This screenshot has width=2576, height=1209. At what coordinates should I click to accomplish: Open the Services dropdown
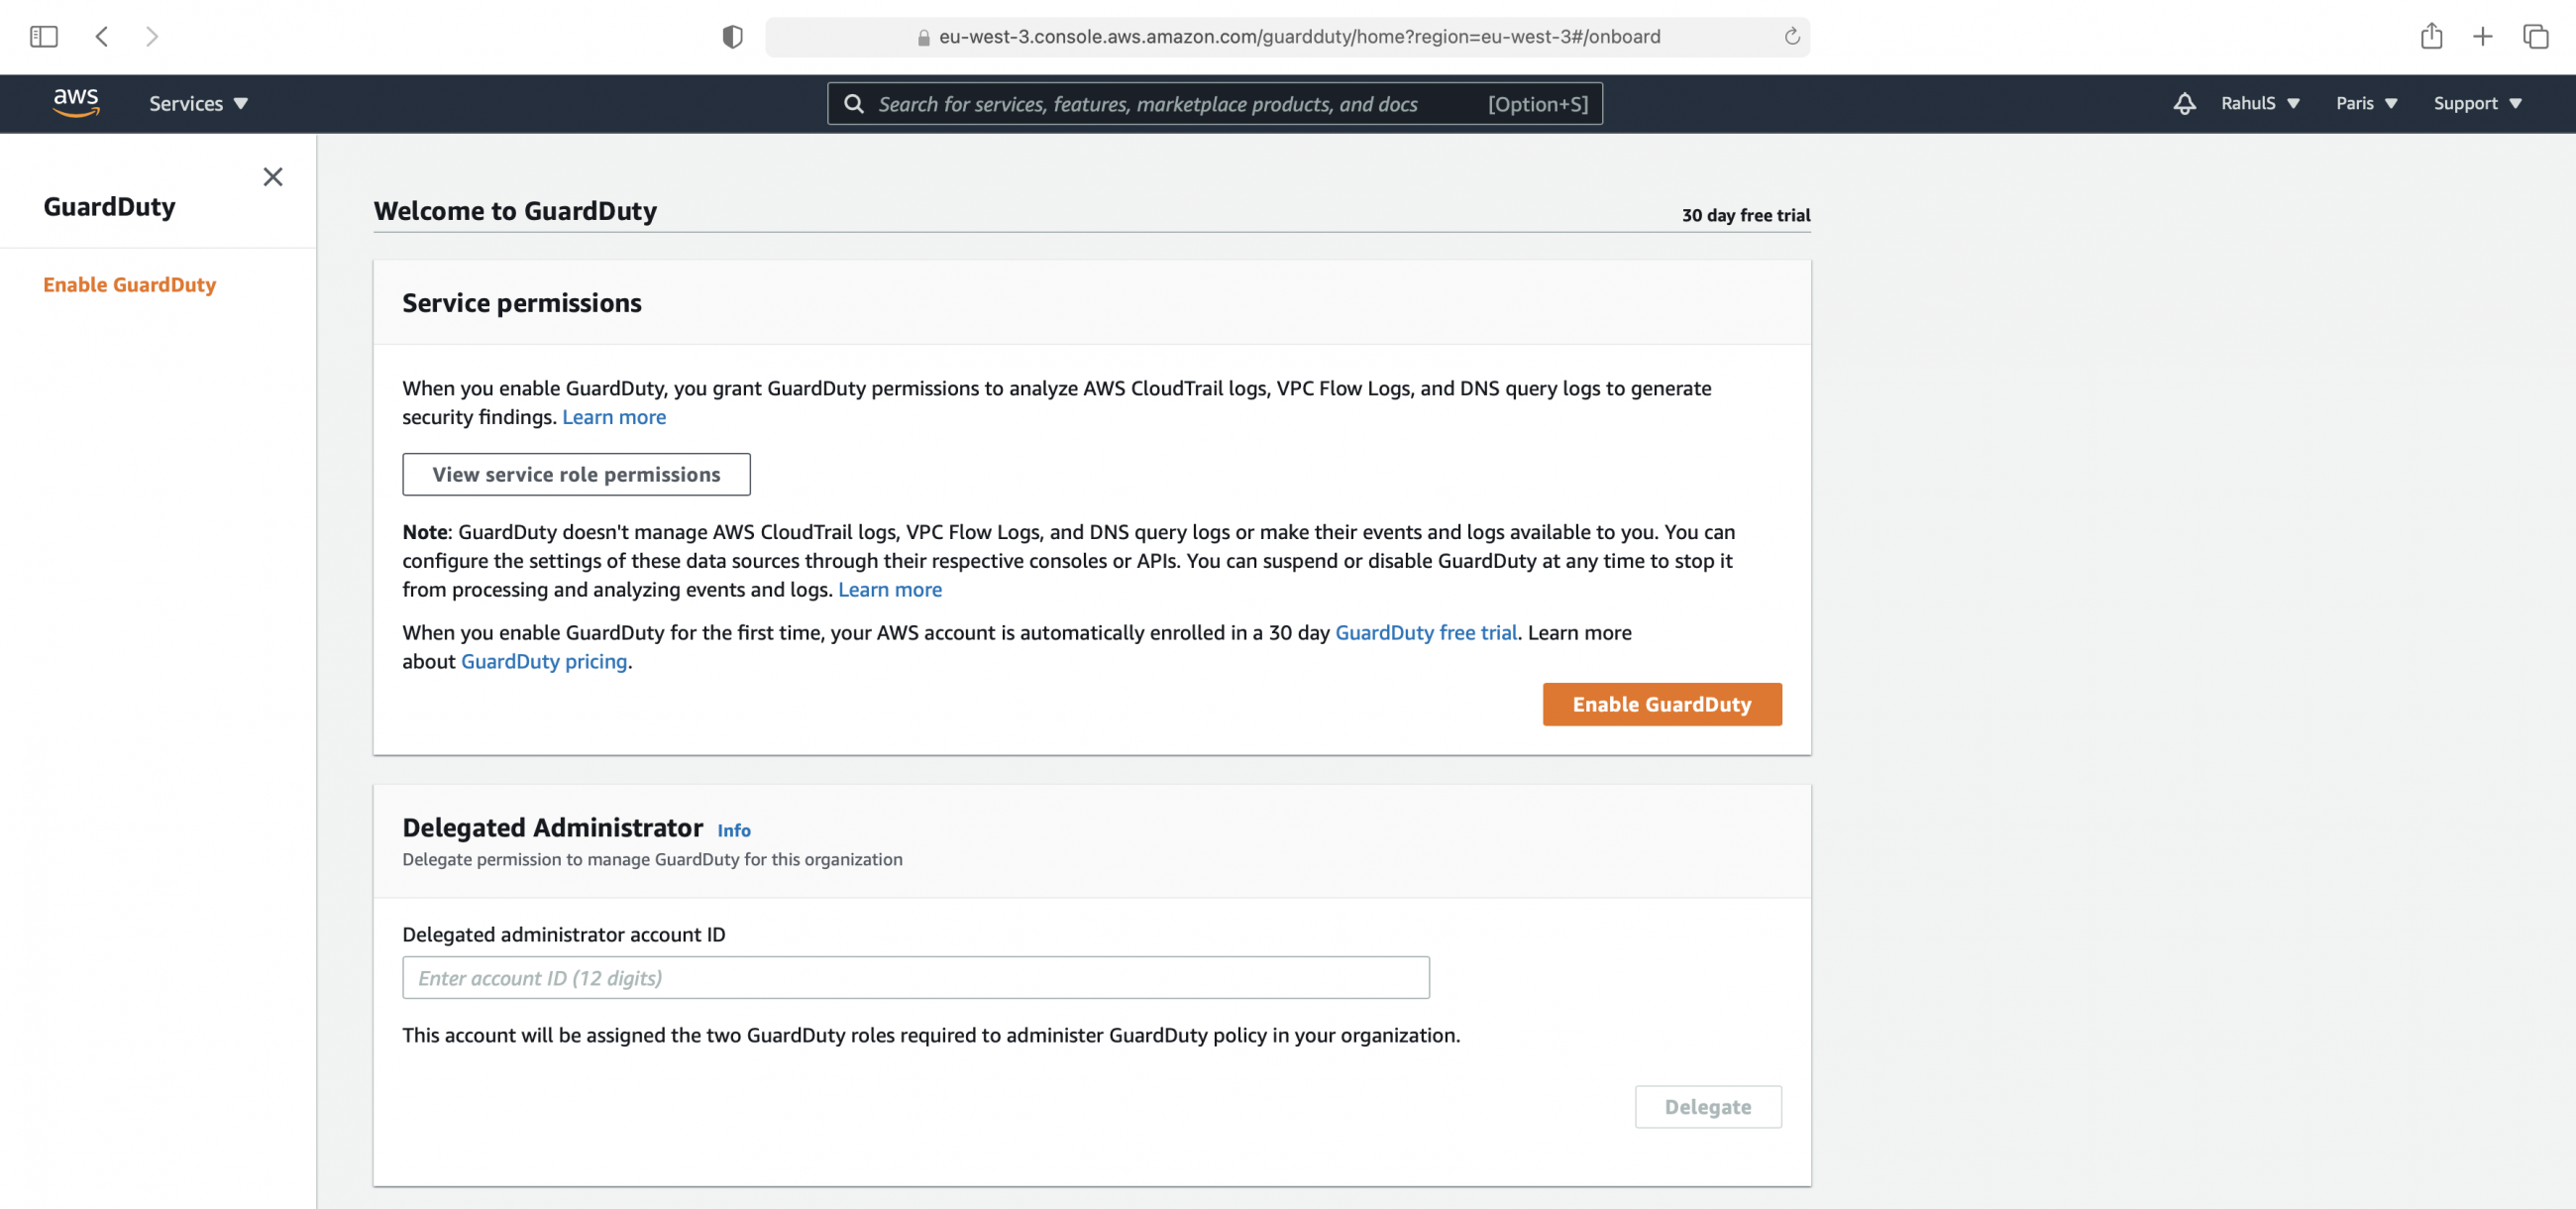197,103
